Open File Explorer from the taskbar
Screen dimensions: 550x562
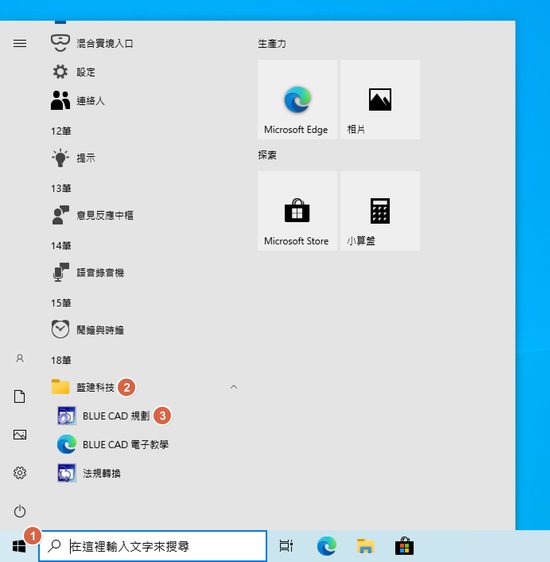365,546
